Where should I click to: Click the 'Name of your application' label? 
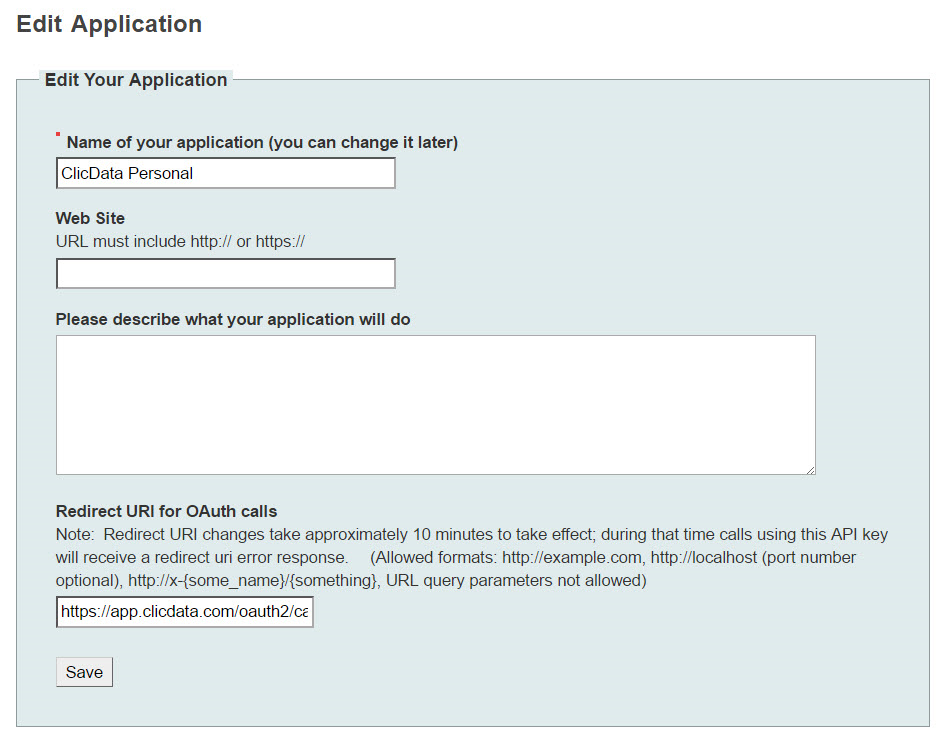[x=262, y=142]
